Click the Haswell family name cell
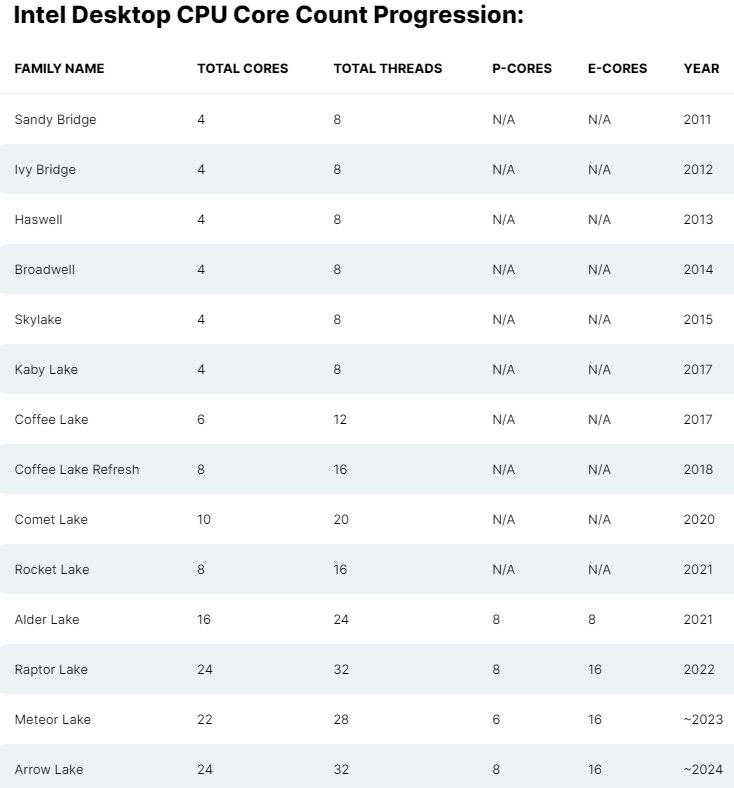Image resolution: width=734 pixels, height=788 pixels. click(38, 220)
